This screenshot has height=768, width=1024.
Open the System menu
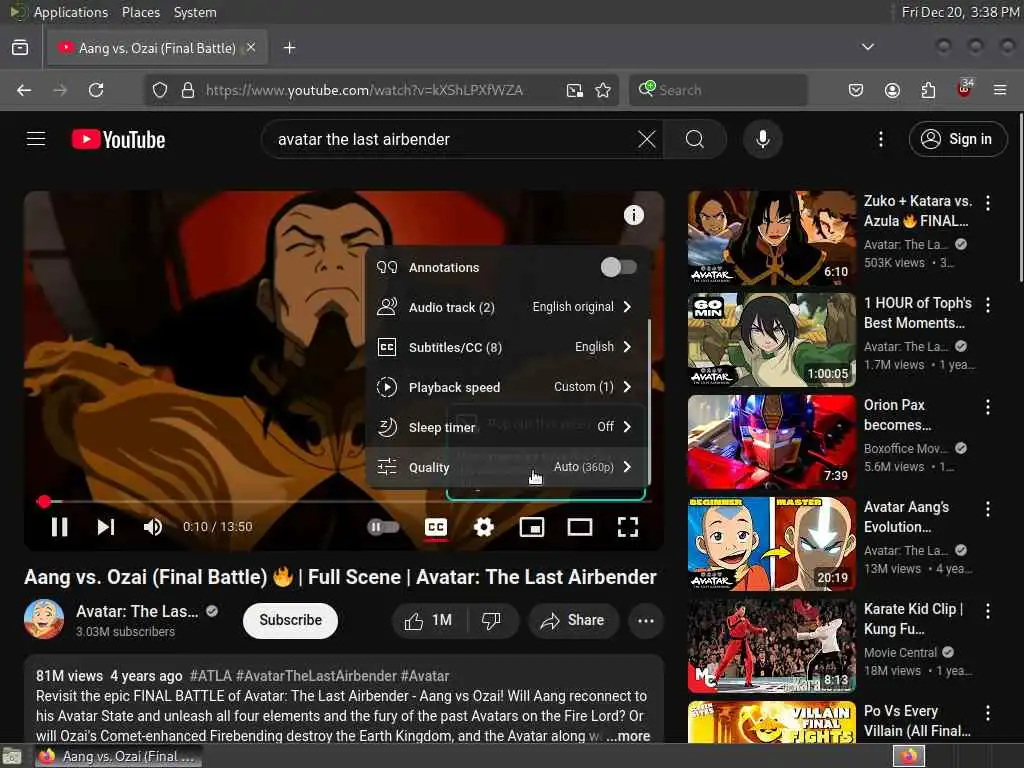click(195, 12)
